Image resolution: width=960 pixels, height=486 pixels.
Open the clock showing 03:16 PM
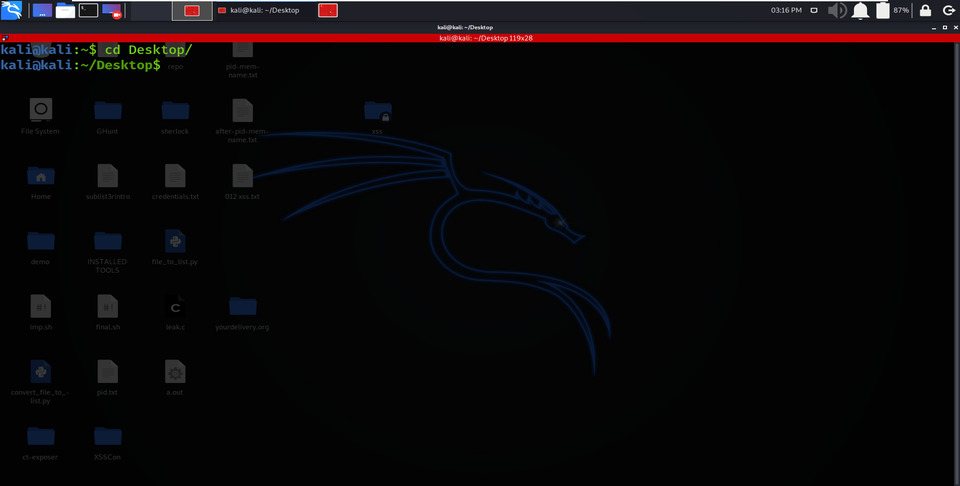pyautogui.click(x=786, y=10)
